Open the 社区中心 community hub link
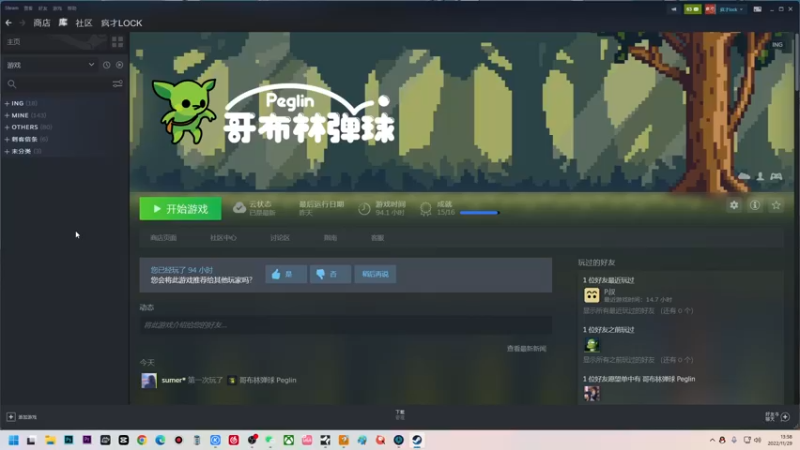Screen dimensions: 800x450 (x=223, y=238)
